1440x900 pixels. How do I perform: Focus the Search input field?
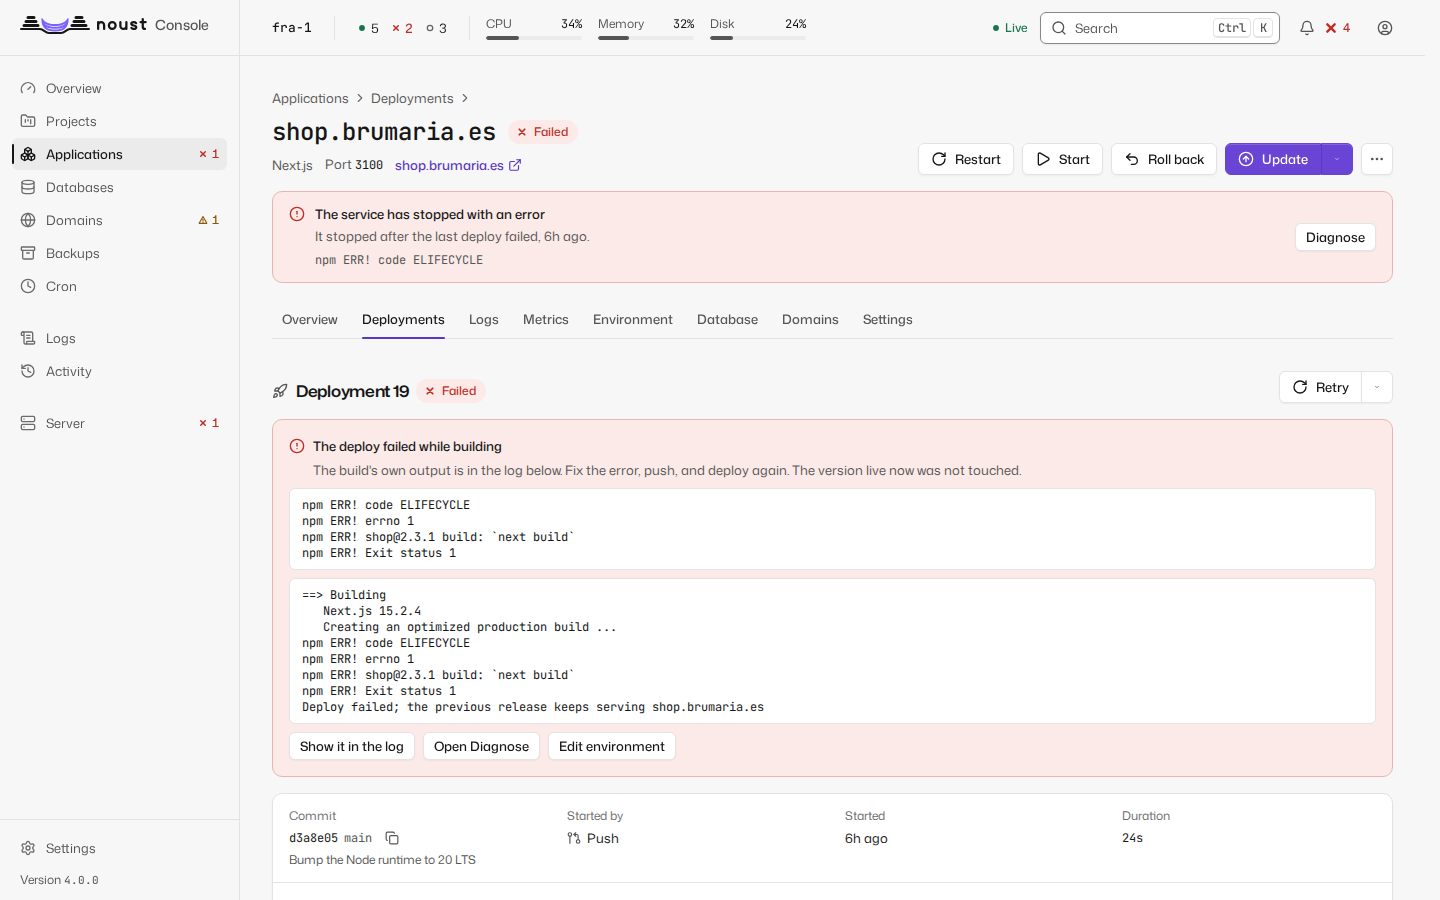(1160, 28)
